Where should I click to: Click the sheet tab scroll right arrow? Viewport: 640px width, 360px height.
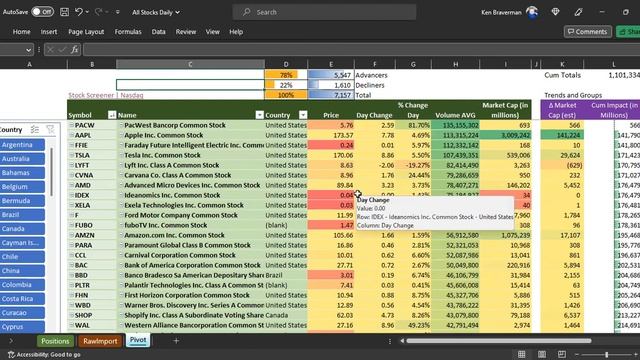pyautogui.click(x=11, y=341)
